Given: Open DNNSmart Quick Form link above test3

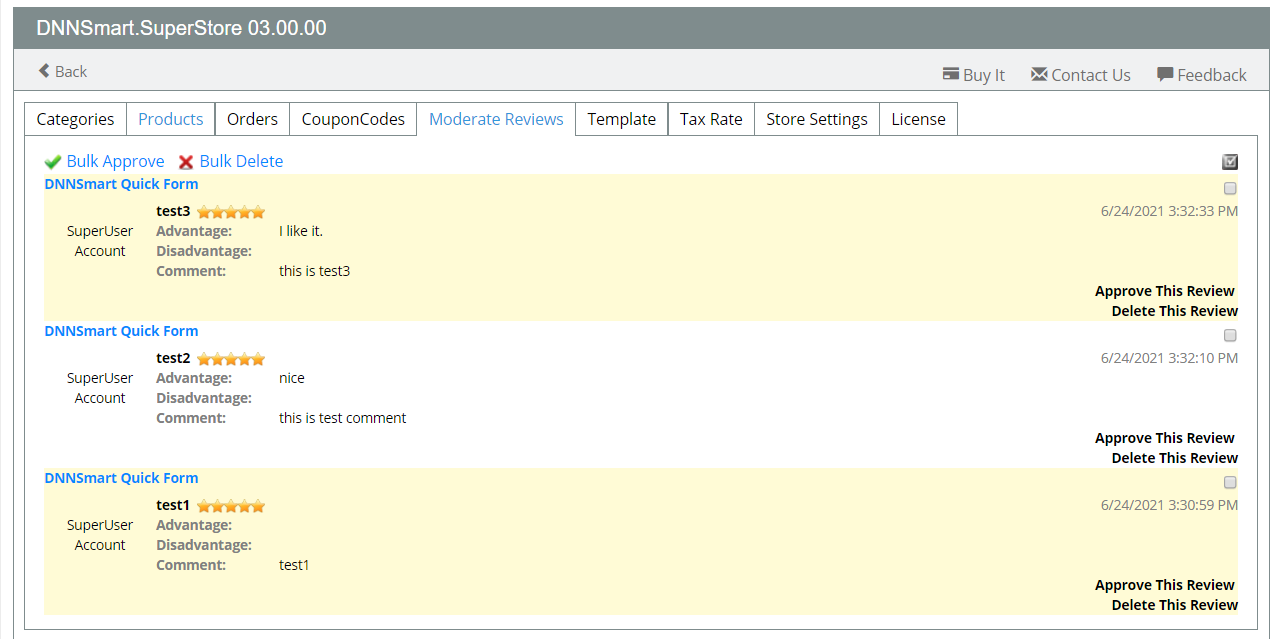Looking at the screenshot, I should (121, 184).
